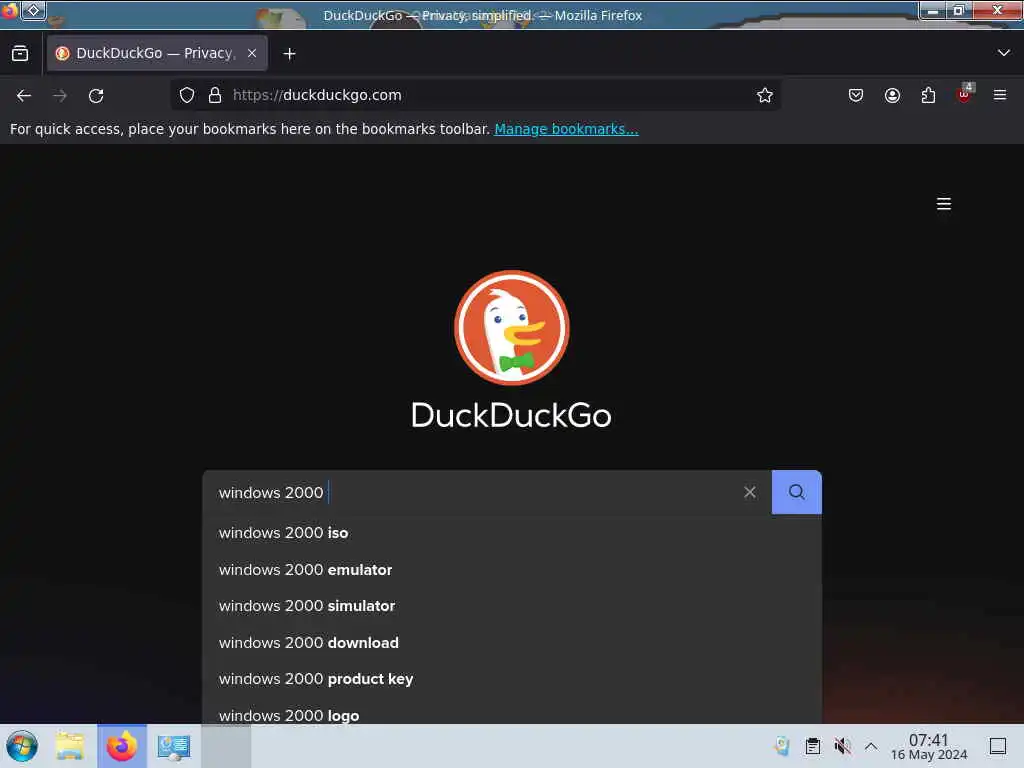This screenshot has height=768, width=1024.
Task: Submit search with magnifier button
Action: pyautogui.click(x=797, y=492)
